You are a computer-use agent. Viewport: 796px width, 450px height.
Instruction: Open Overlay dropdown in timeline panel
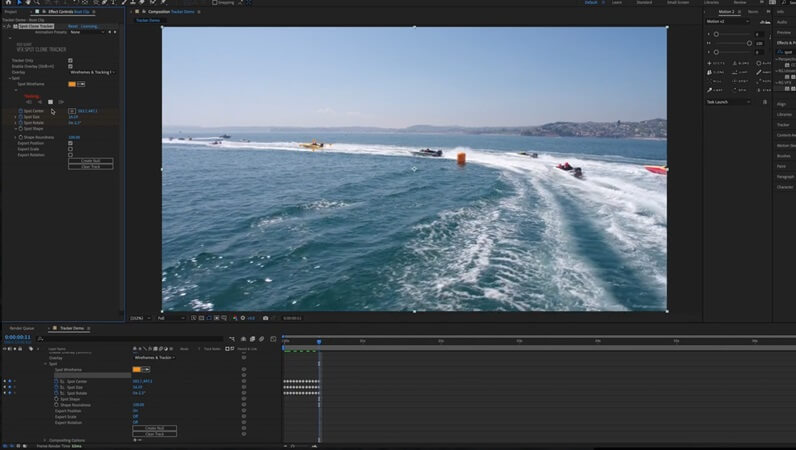pyautogui.click(x=154, y=358)
